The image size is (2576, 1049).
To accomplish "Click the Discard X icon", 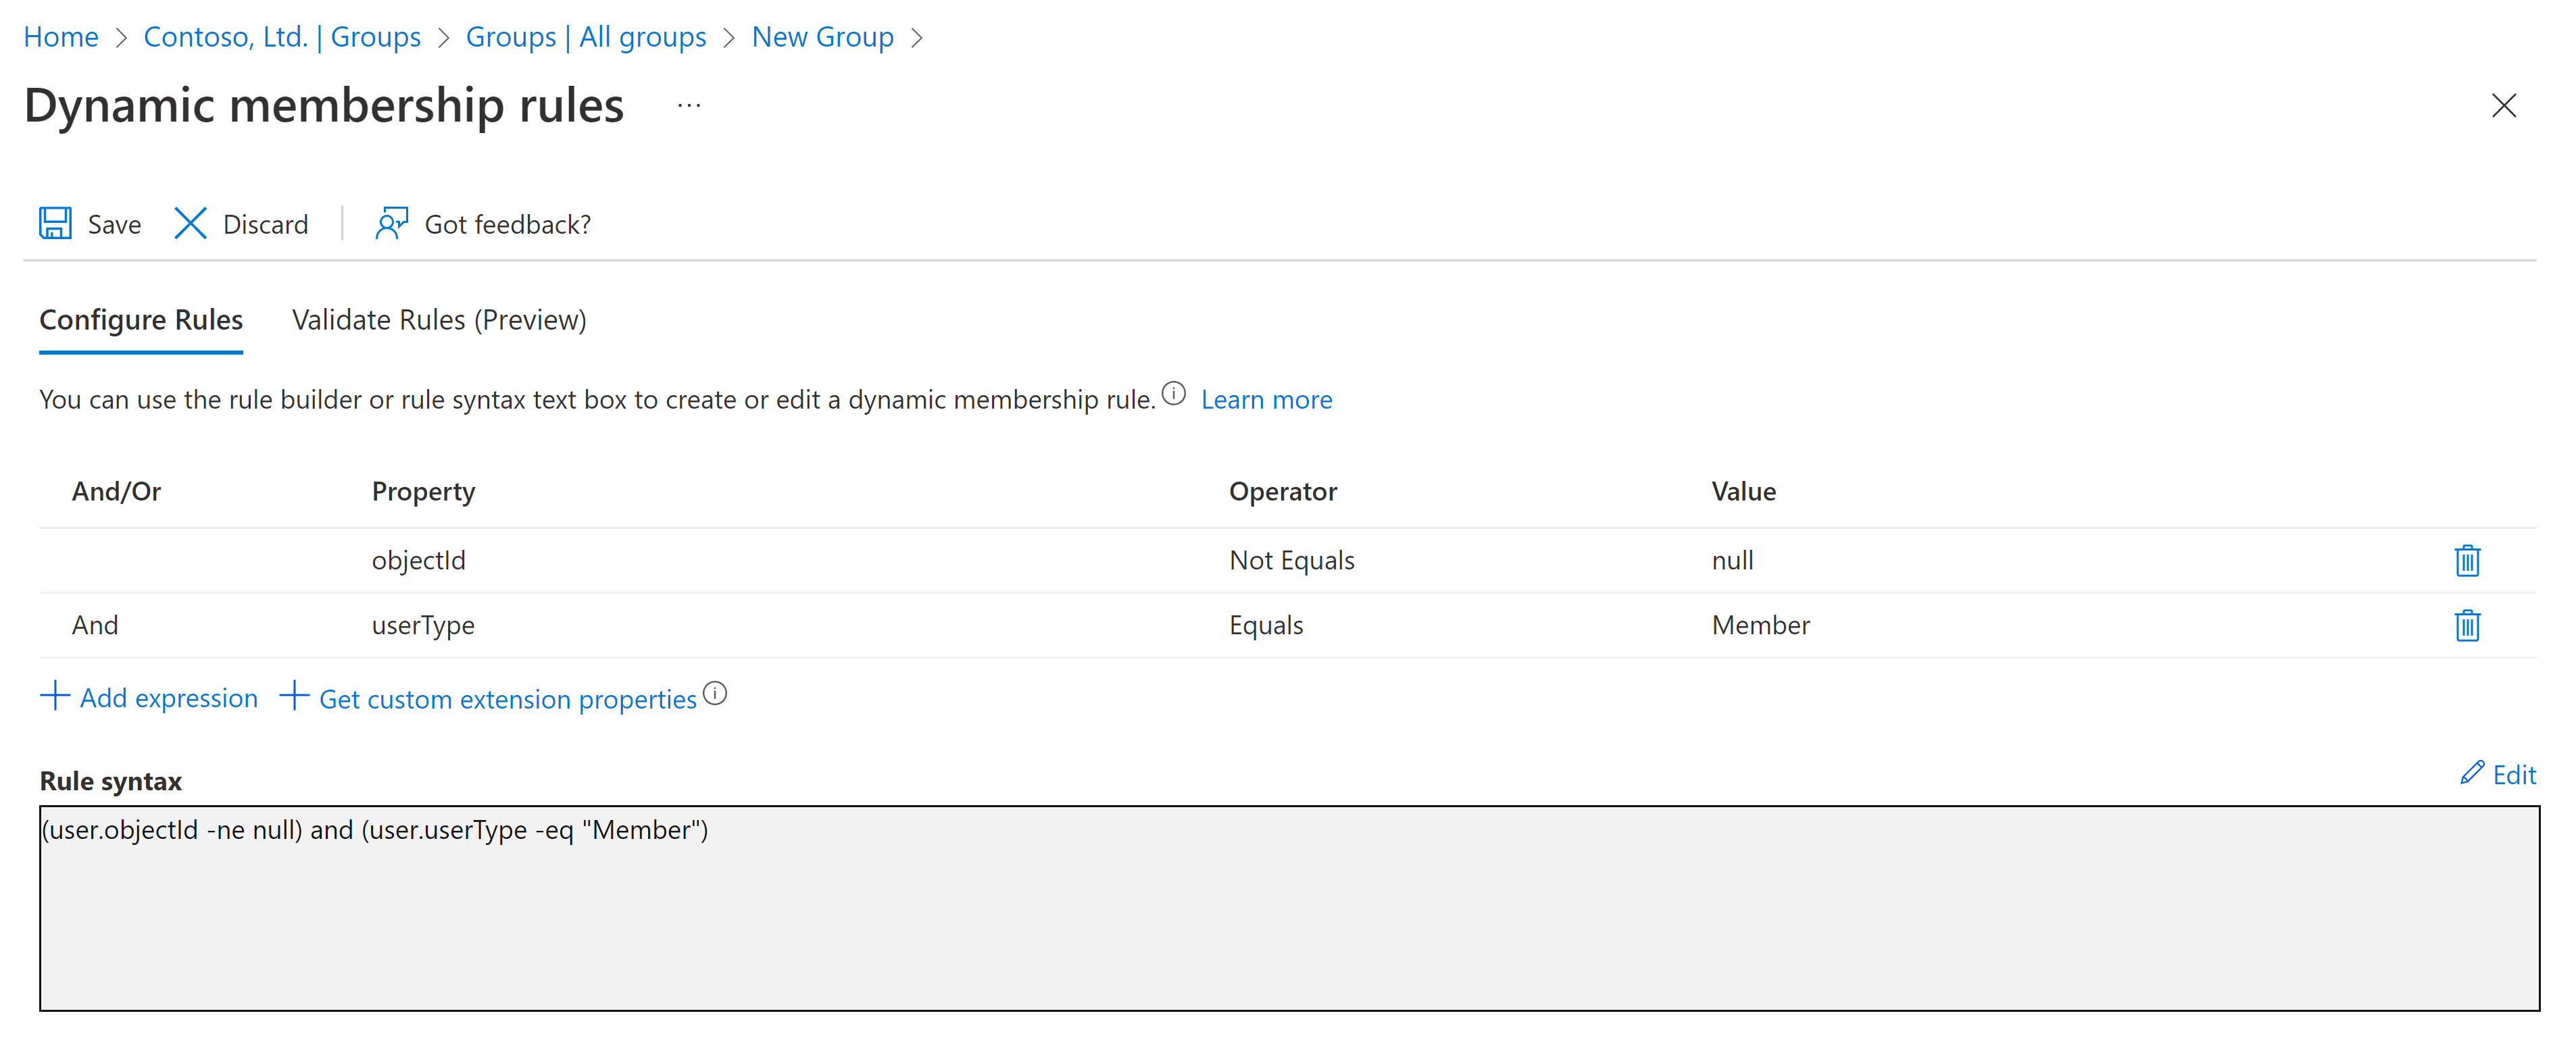I will (x=190, y=223).
